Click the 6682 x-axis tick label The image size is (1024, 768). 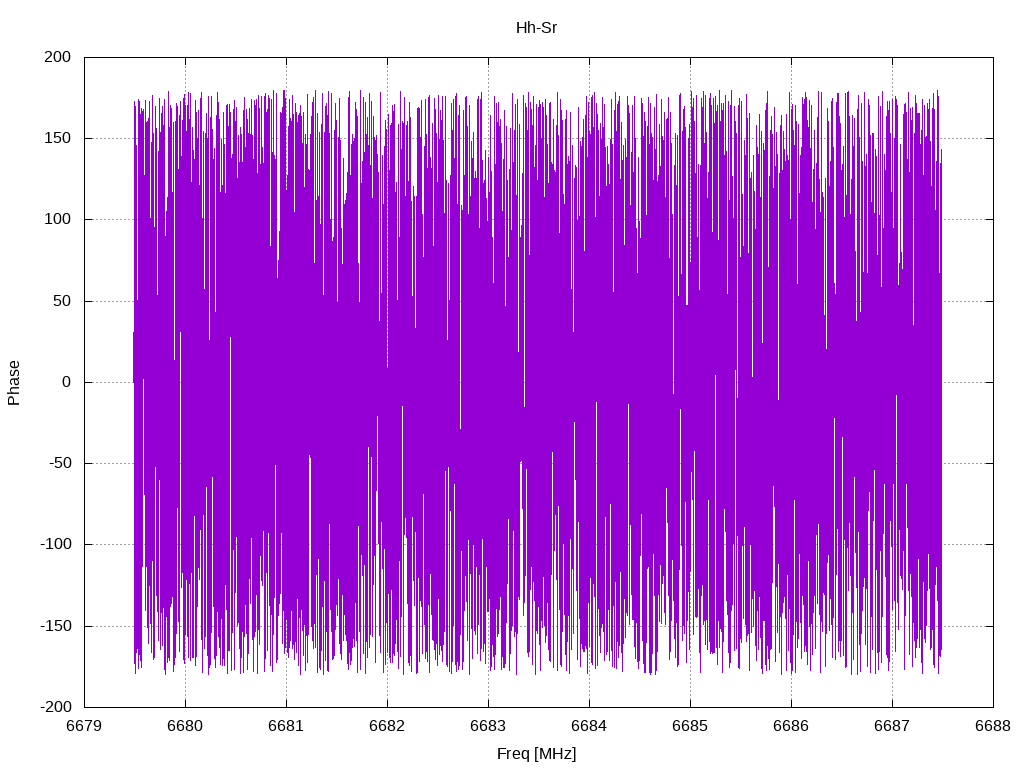[387, 726]
